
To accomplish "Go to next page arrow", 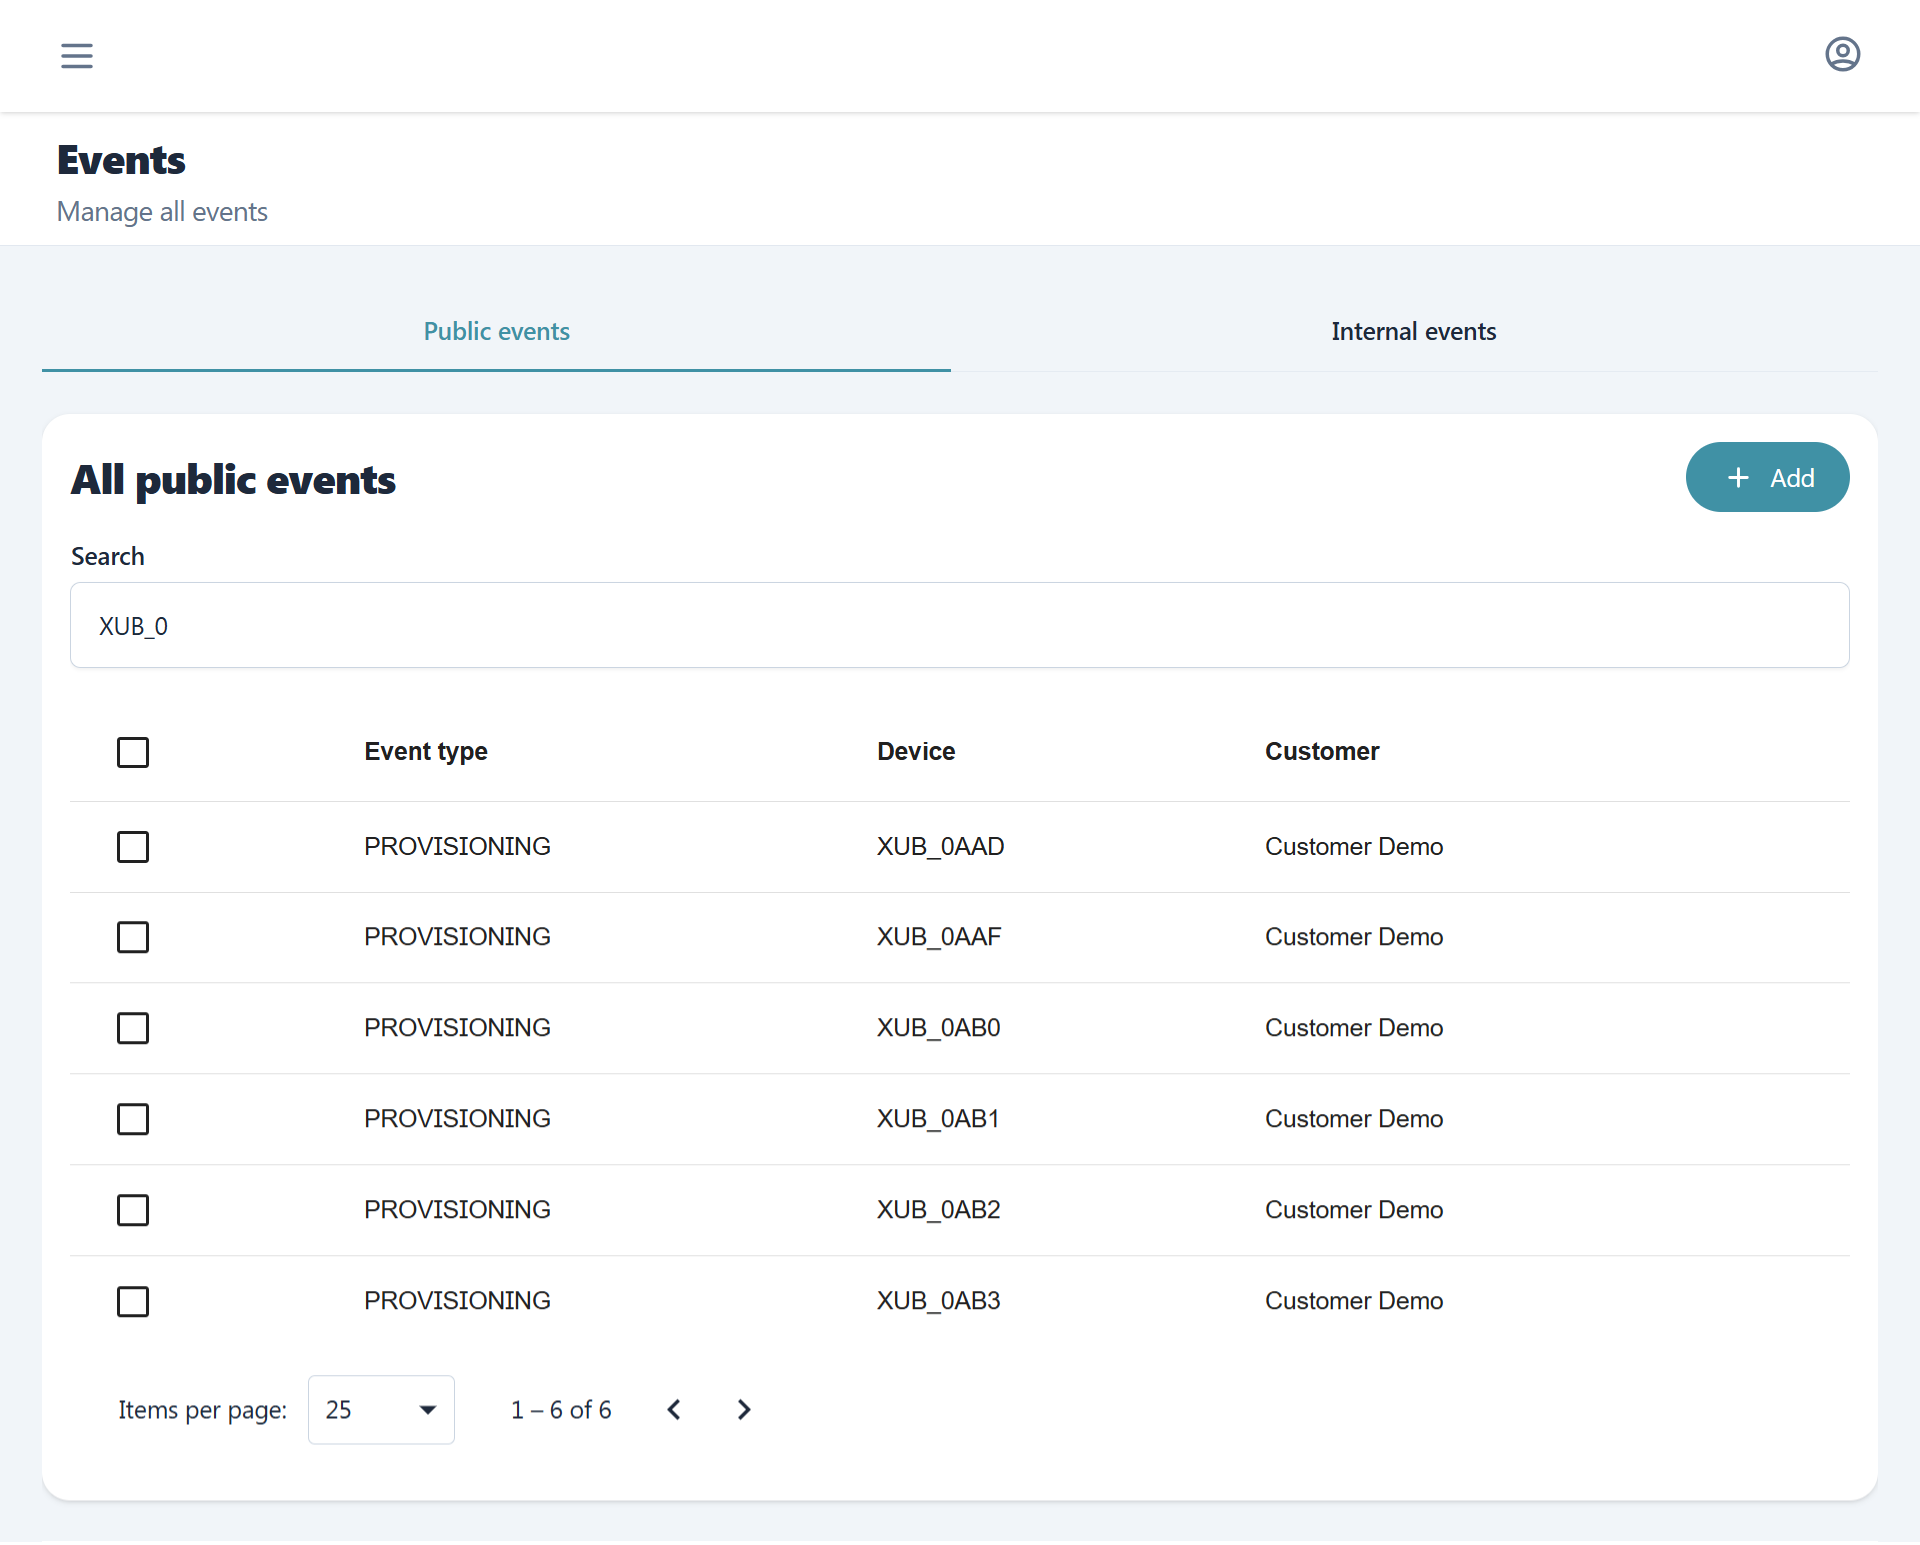I will click(743, 1410).
